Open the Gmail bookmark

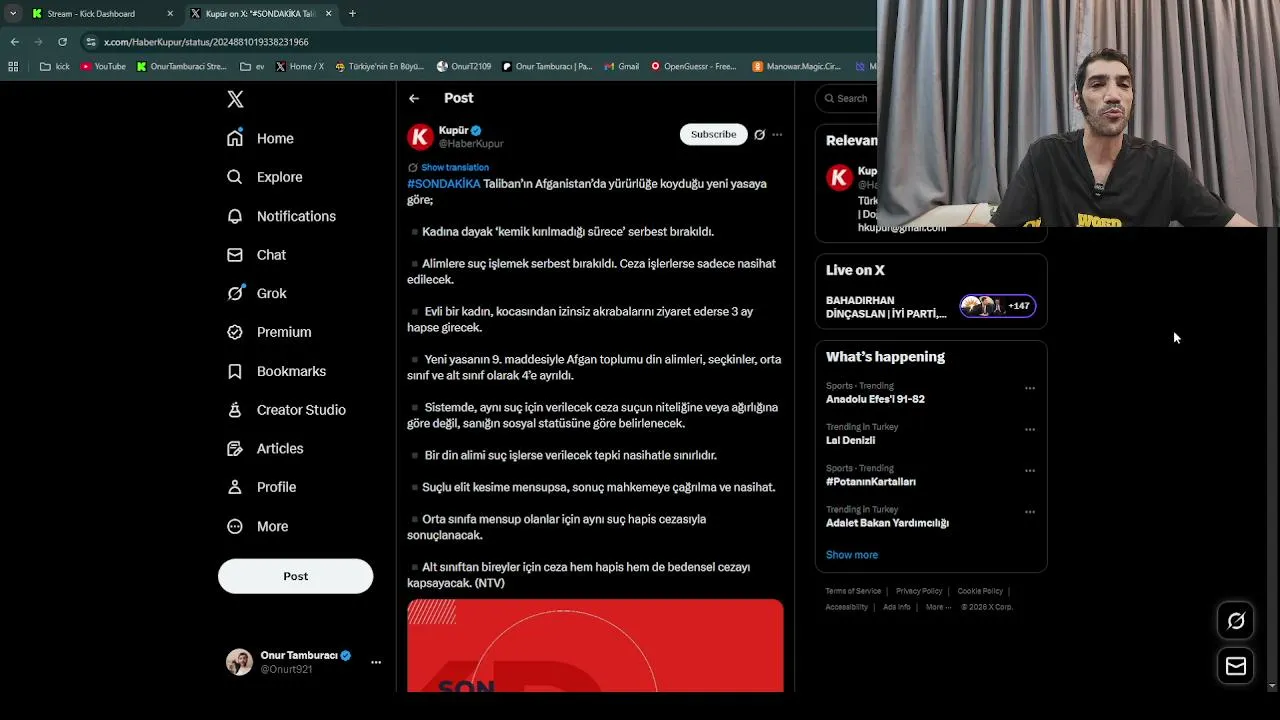[621, 67]
